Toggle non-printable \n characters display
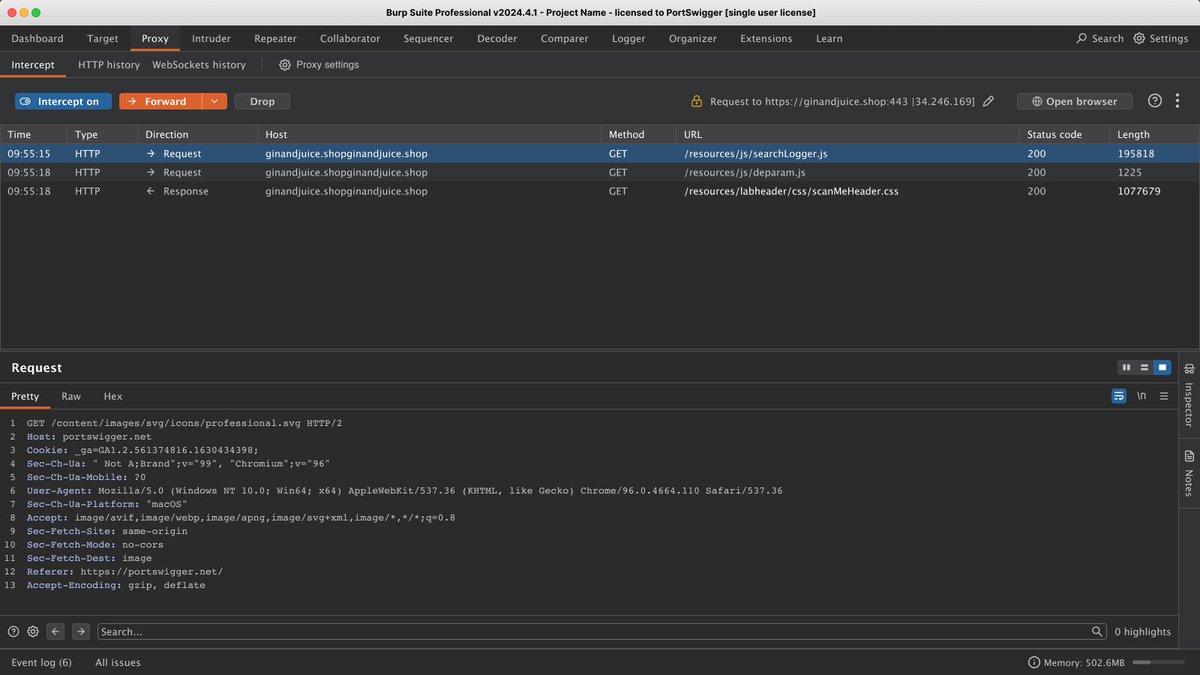The width and height of the screenshot is (1200, 675). pos(1141,396)
